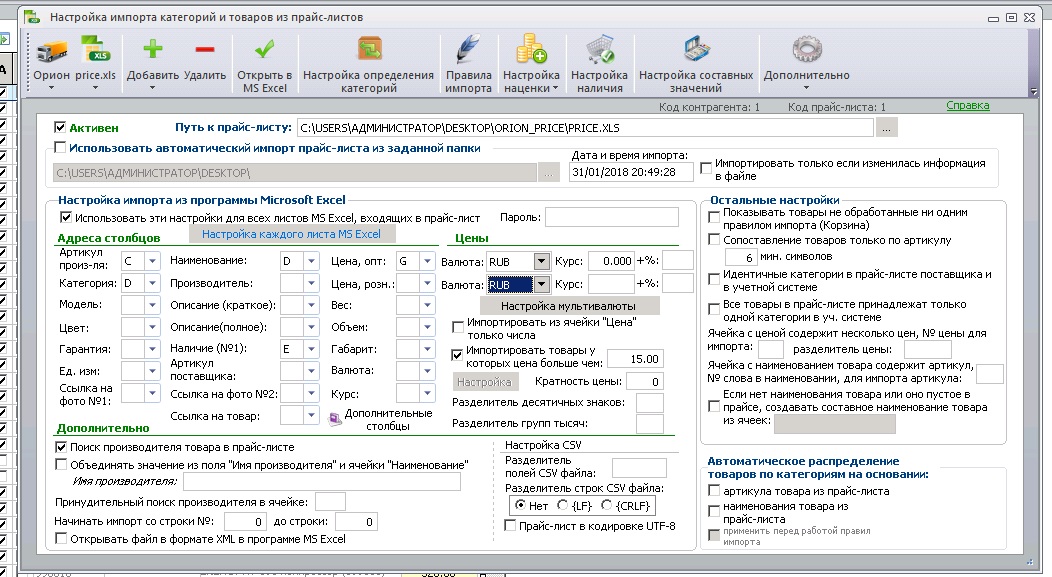Screen dimensions: 1052x577
Task: Click Разделитель десятичных знаков field
Action: (x=649, y=403)
